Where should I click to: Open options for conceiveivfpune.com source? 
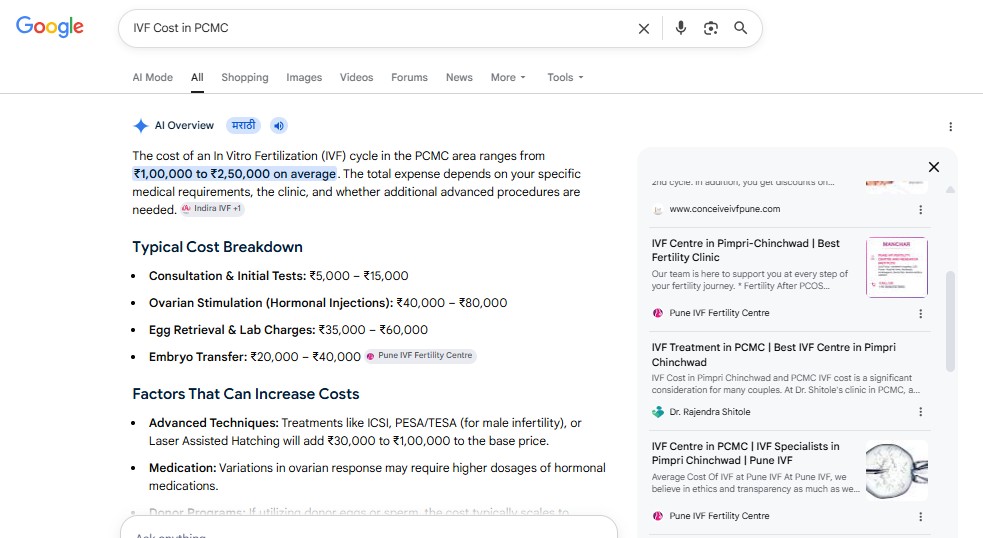tap(920, 209)
